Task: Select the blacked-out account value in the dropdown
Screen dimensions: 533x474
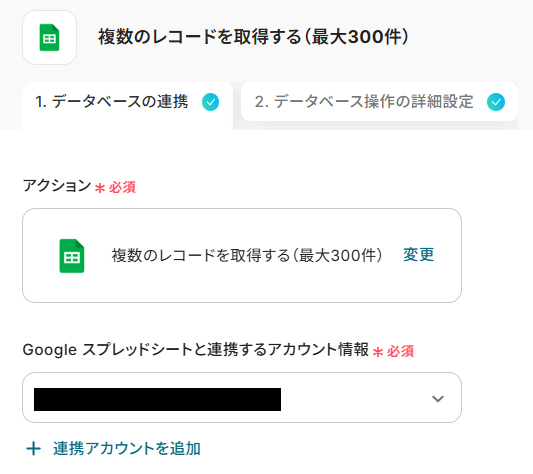Action: pos(157,399)
